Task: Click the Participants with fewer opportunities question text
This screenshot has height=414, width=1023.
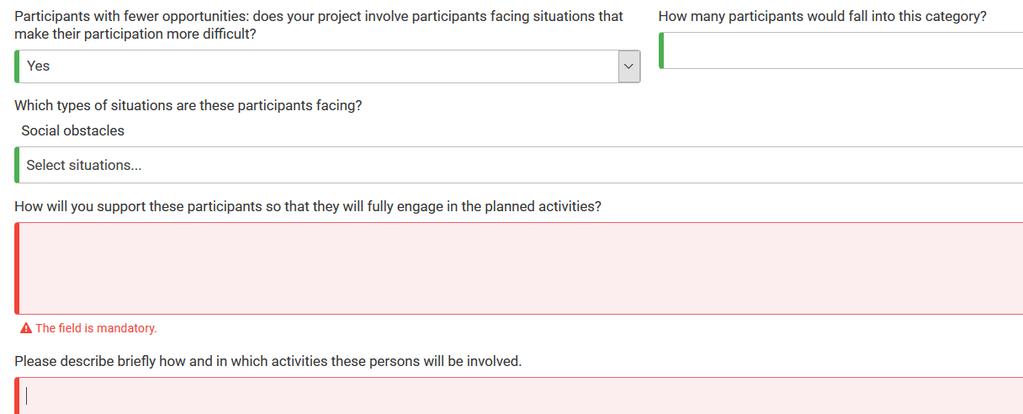Action: [x=318, y=25]
